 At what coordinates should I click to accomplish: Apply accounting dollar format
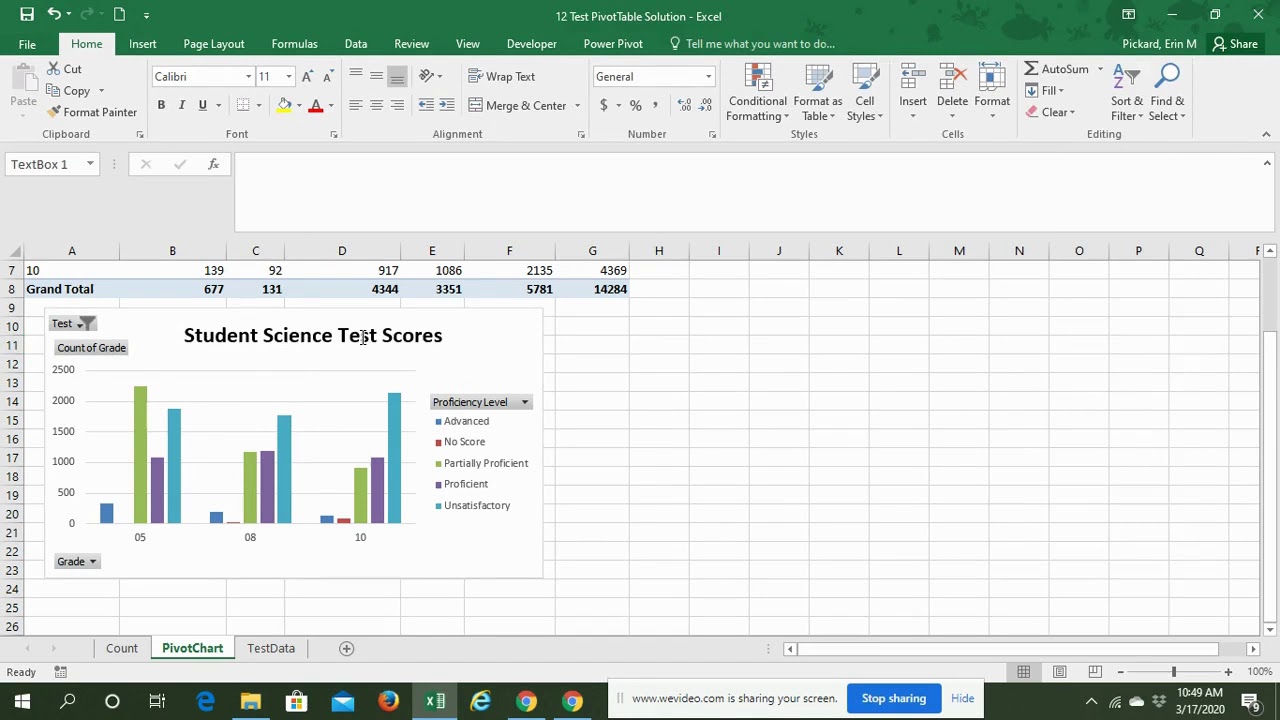(x=603, y=105)
